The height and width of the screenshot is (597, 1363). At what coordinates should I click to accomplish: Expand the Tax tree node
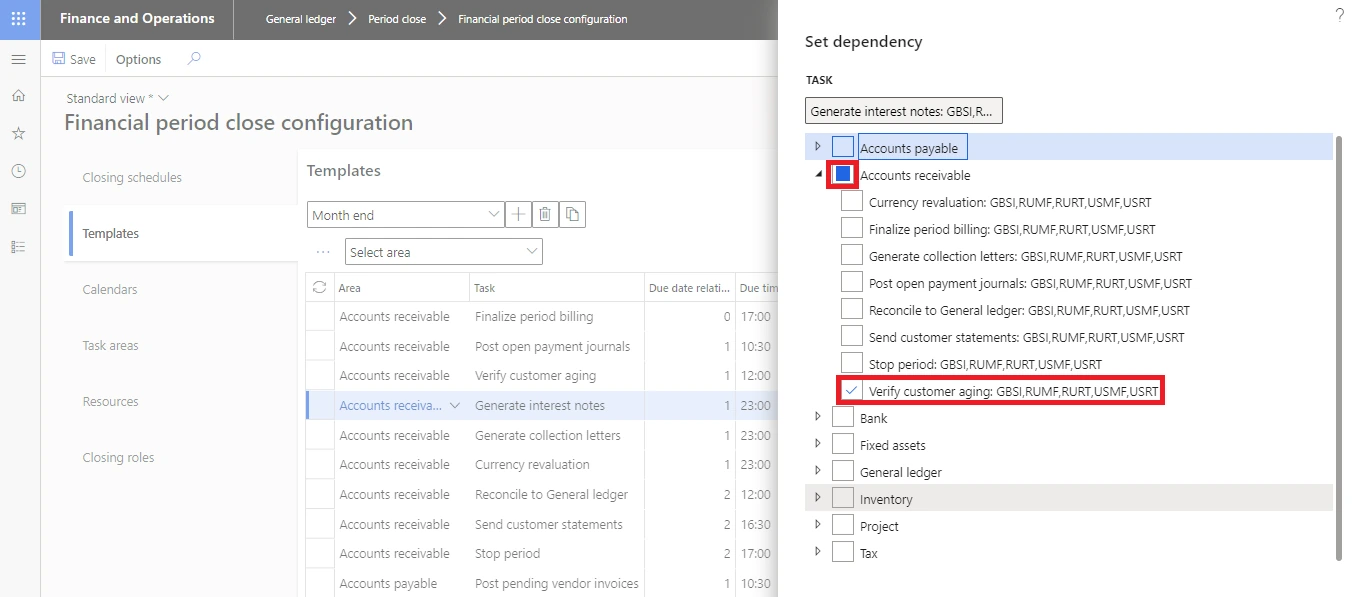point(818,552)
